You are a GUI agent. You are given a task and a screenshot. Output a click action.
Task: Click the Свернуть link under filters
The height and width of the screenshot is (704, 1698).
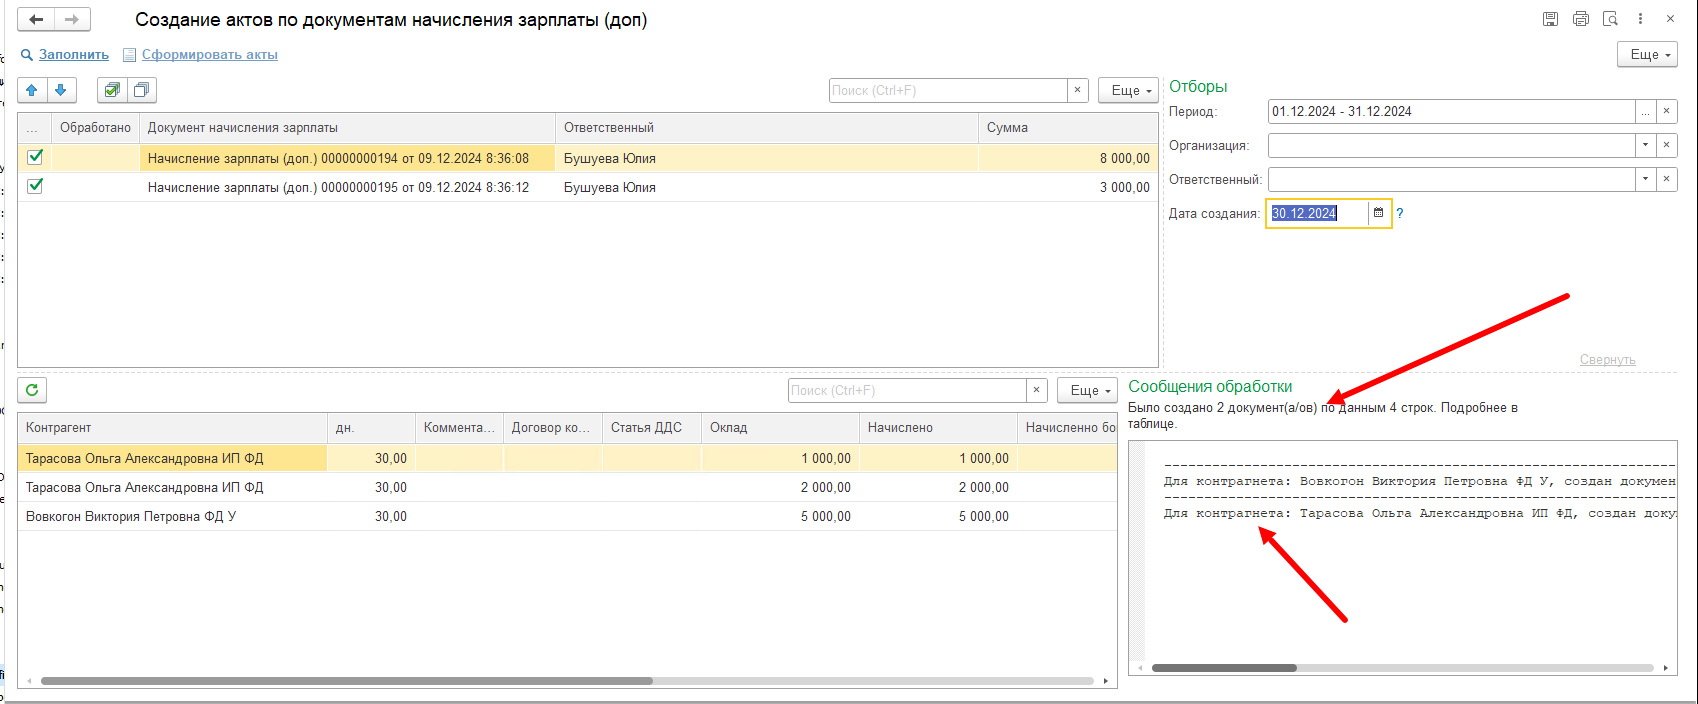click(x=1607, y=360)
